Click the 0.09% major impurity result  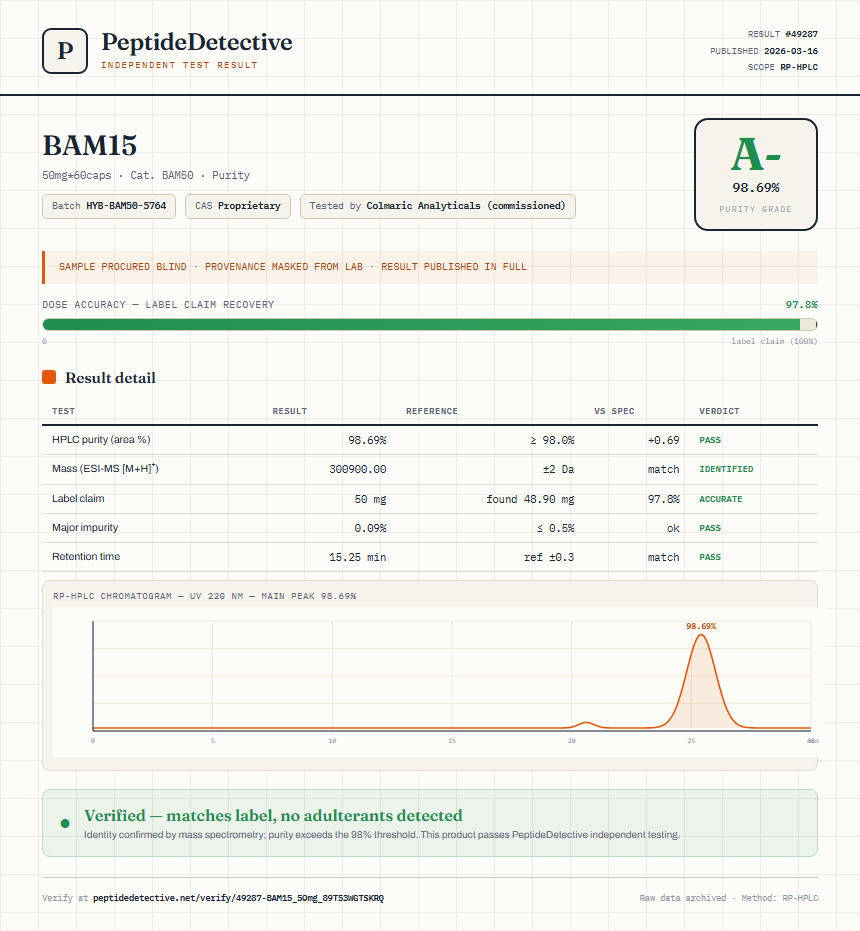pos(370,528)
